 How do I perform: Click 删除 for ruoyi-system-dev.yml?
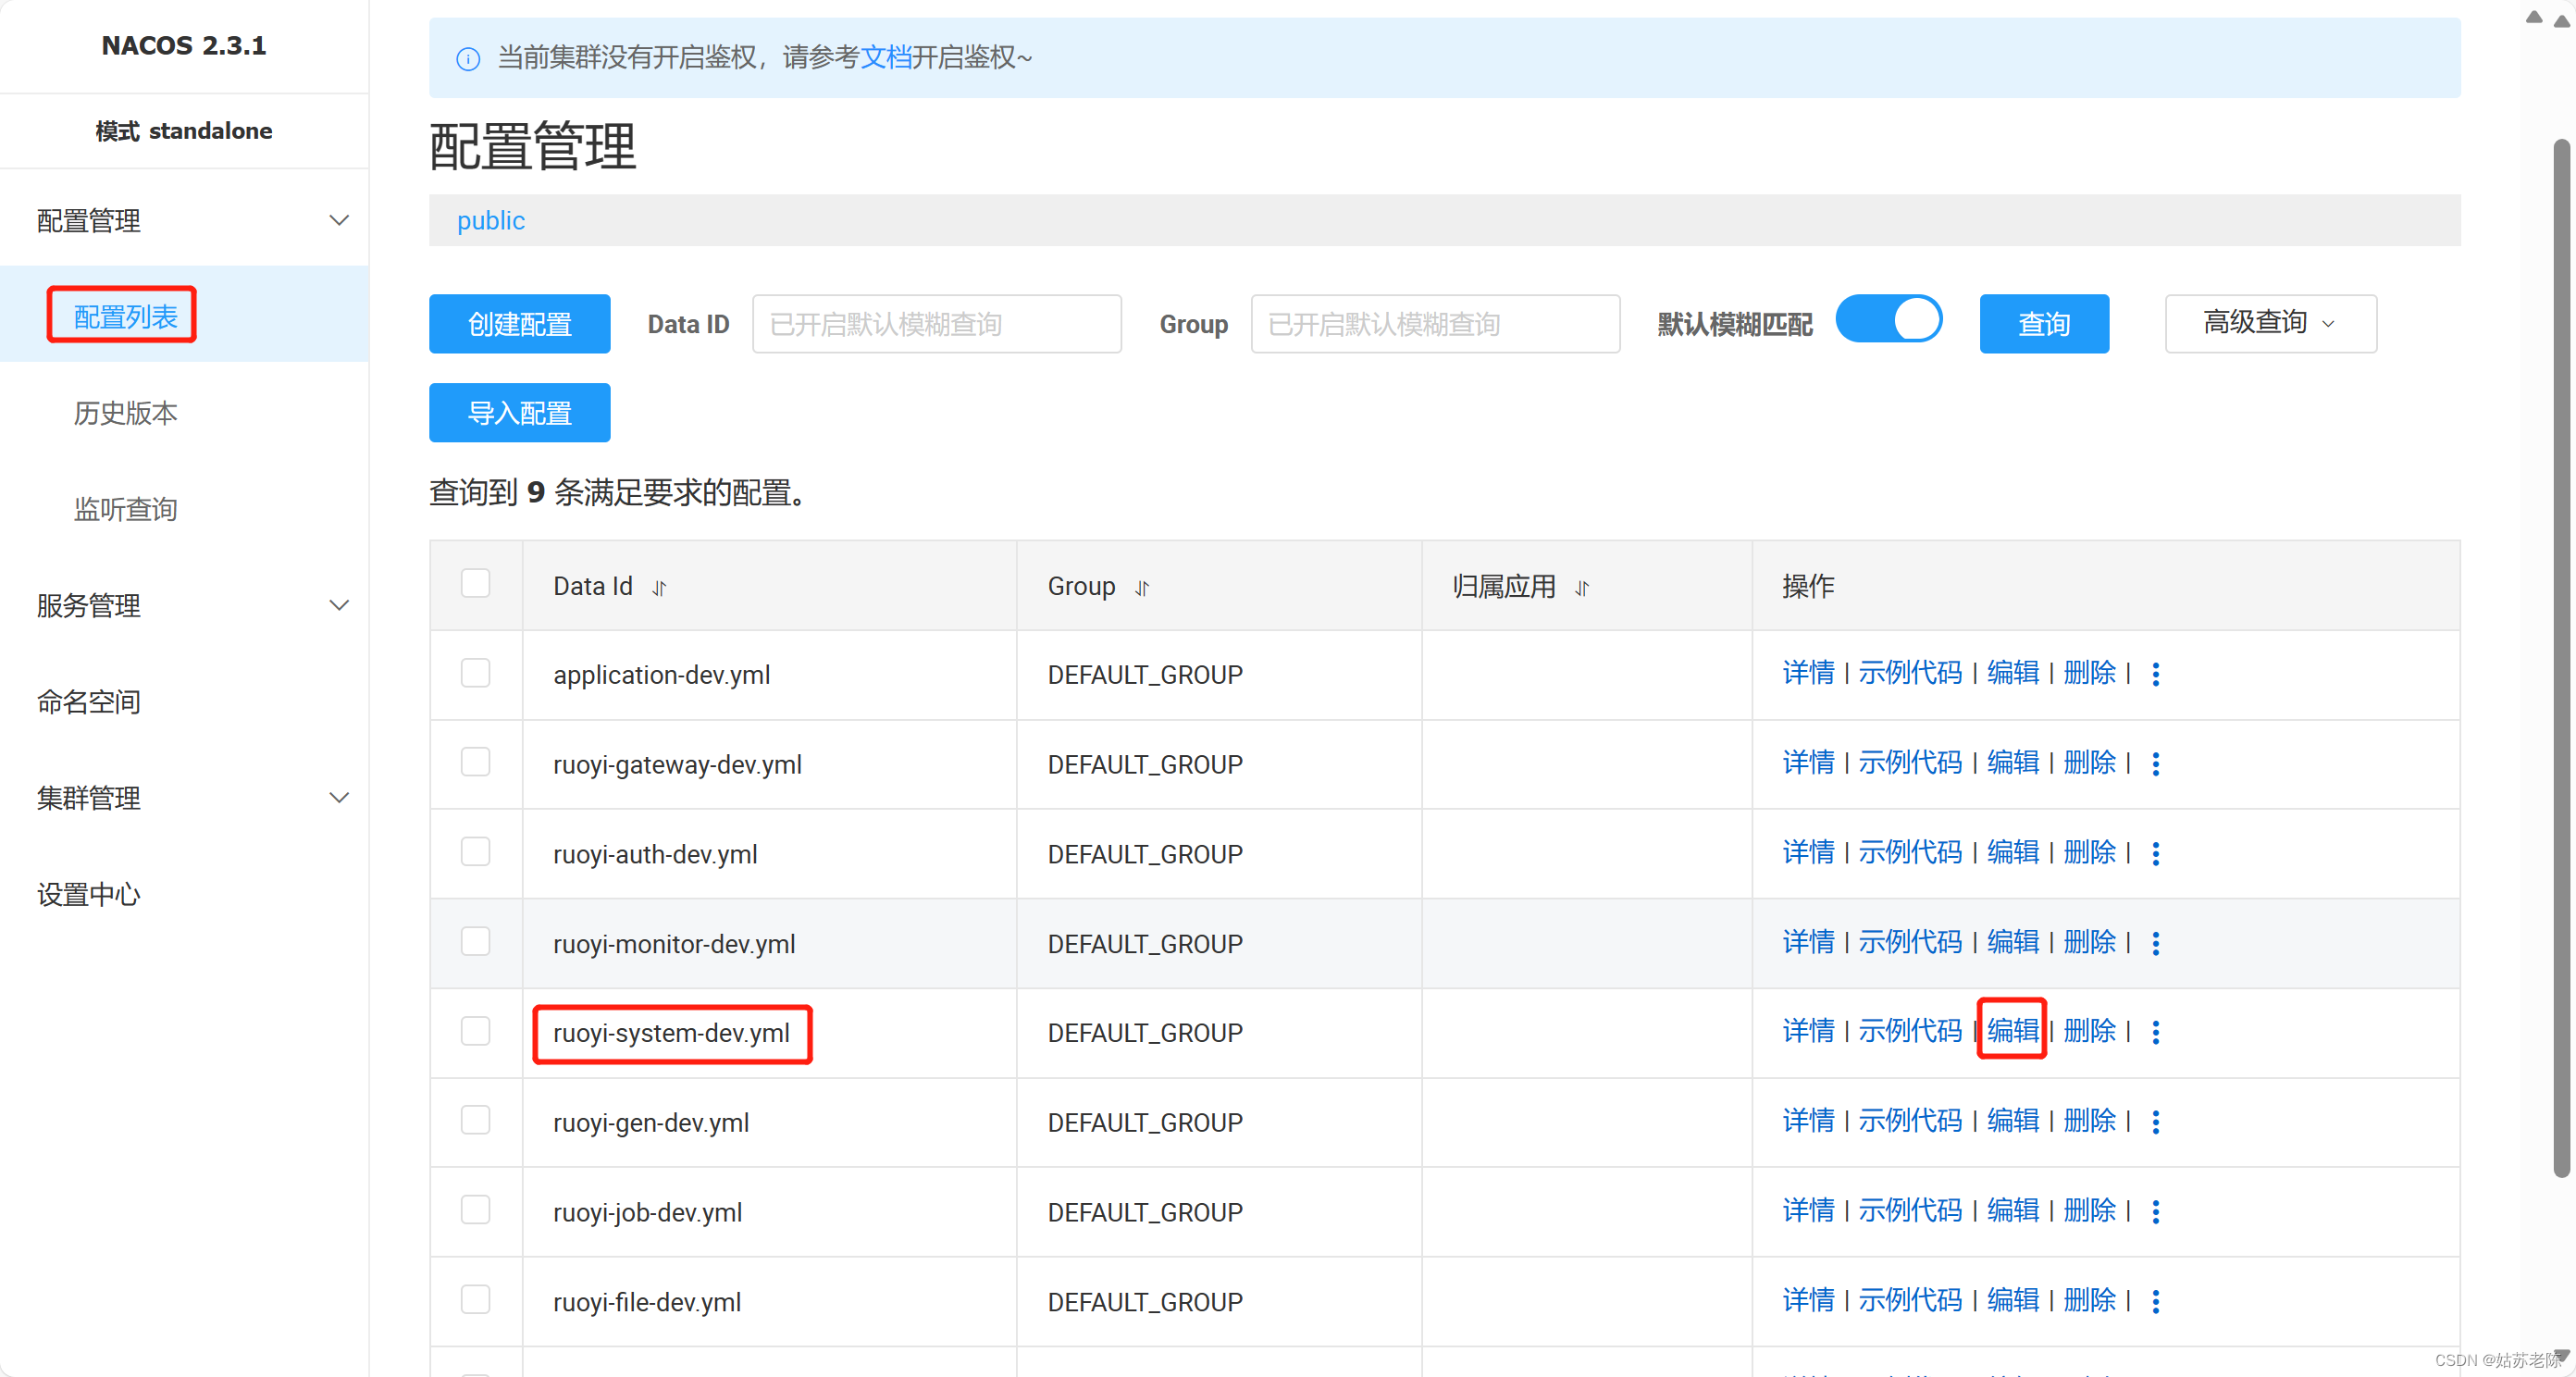(x=2089, y=1030)
